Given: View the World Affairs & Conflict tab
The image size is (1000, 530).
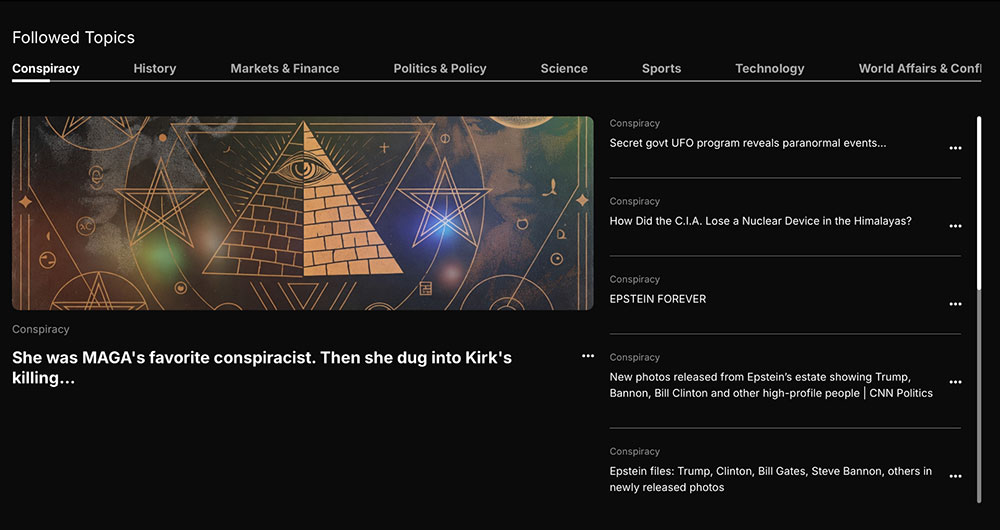Looking at the screenshot, I should (919, 68).
